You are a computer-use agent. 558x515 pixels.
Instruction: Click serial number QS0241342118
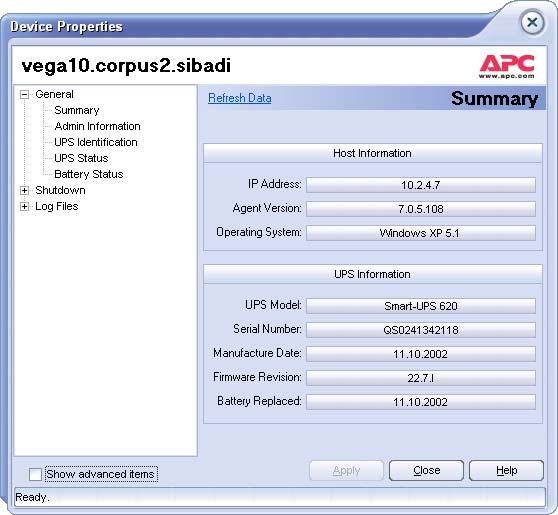tap(421, 330)
